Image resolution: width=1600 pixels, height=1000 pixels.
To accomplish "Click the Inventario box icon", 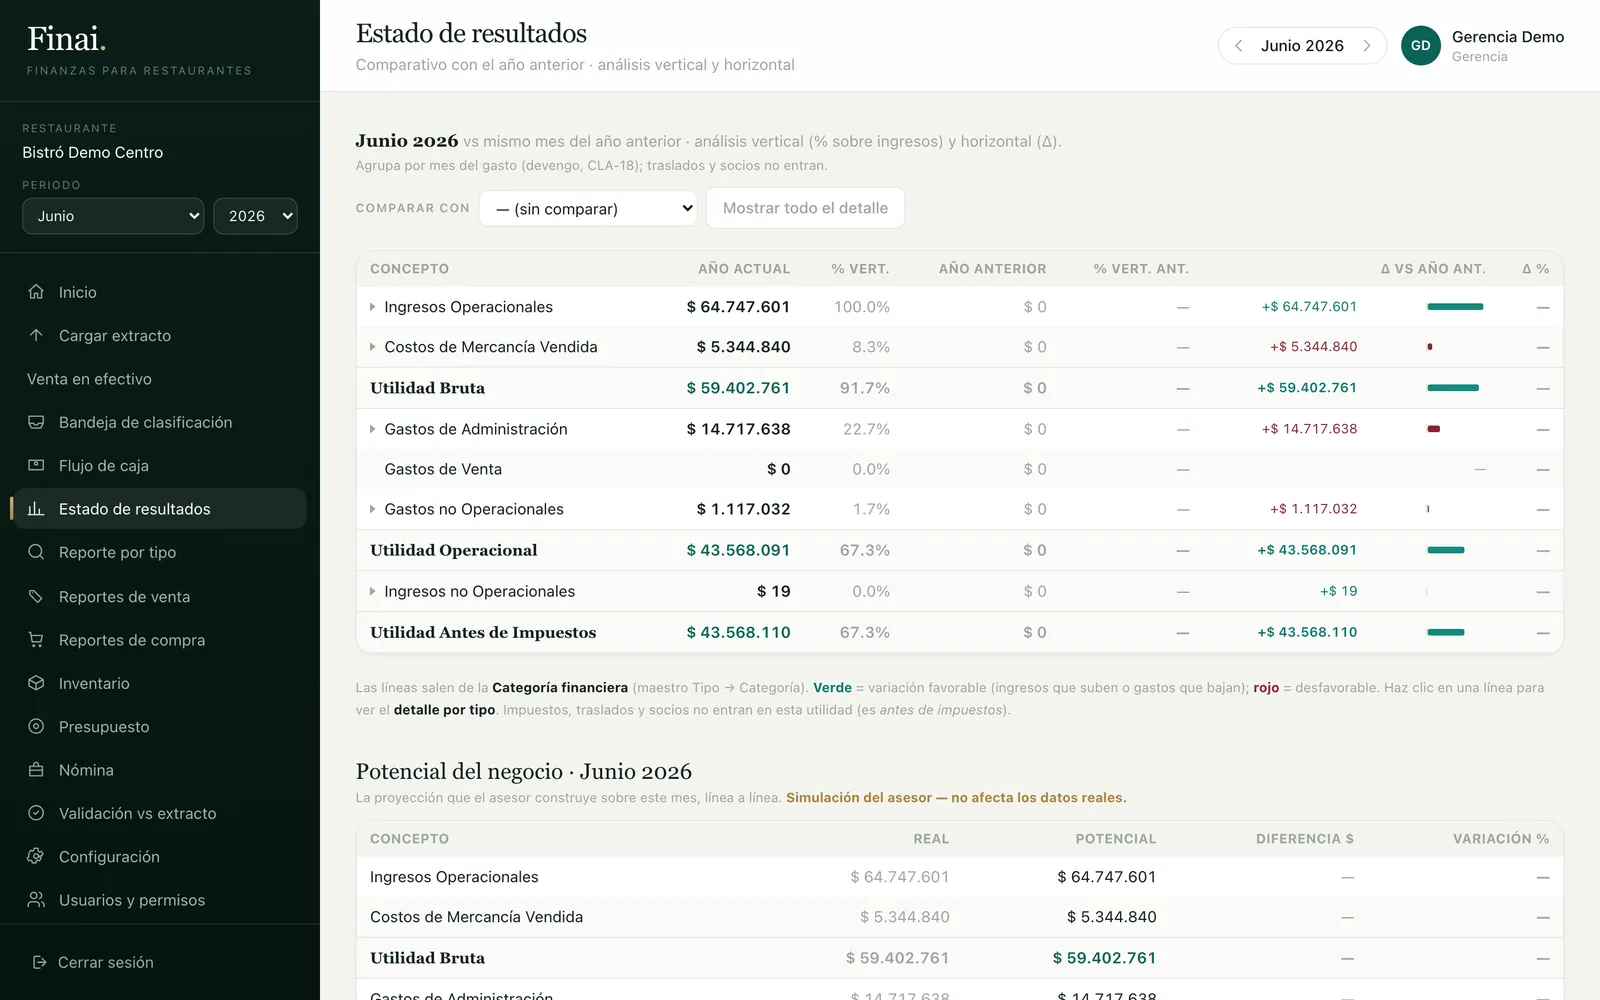I will 36,683.
